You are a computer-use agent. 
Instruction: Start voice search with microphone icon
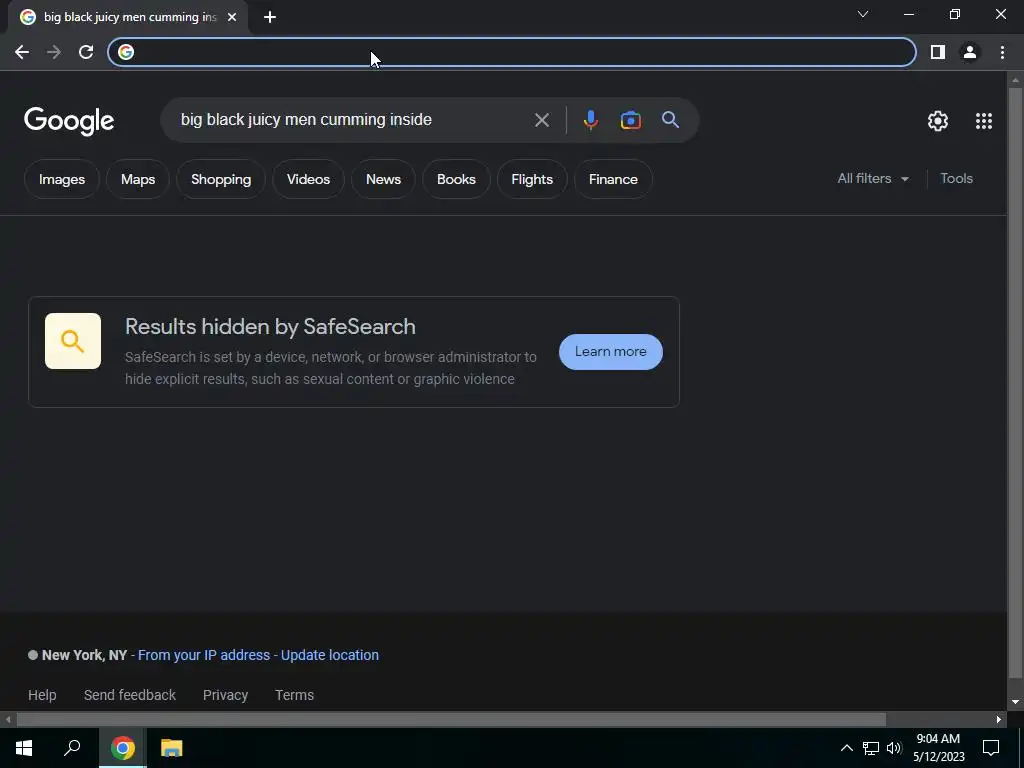(590, 120)
